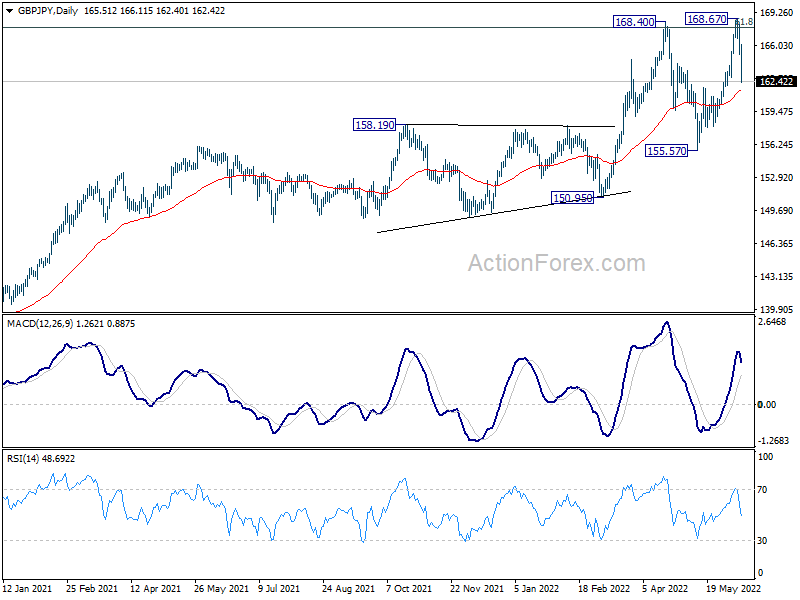Click the RSI 30 level label
This screenshot has width=800, height=600.
pos(762,540)
